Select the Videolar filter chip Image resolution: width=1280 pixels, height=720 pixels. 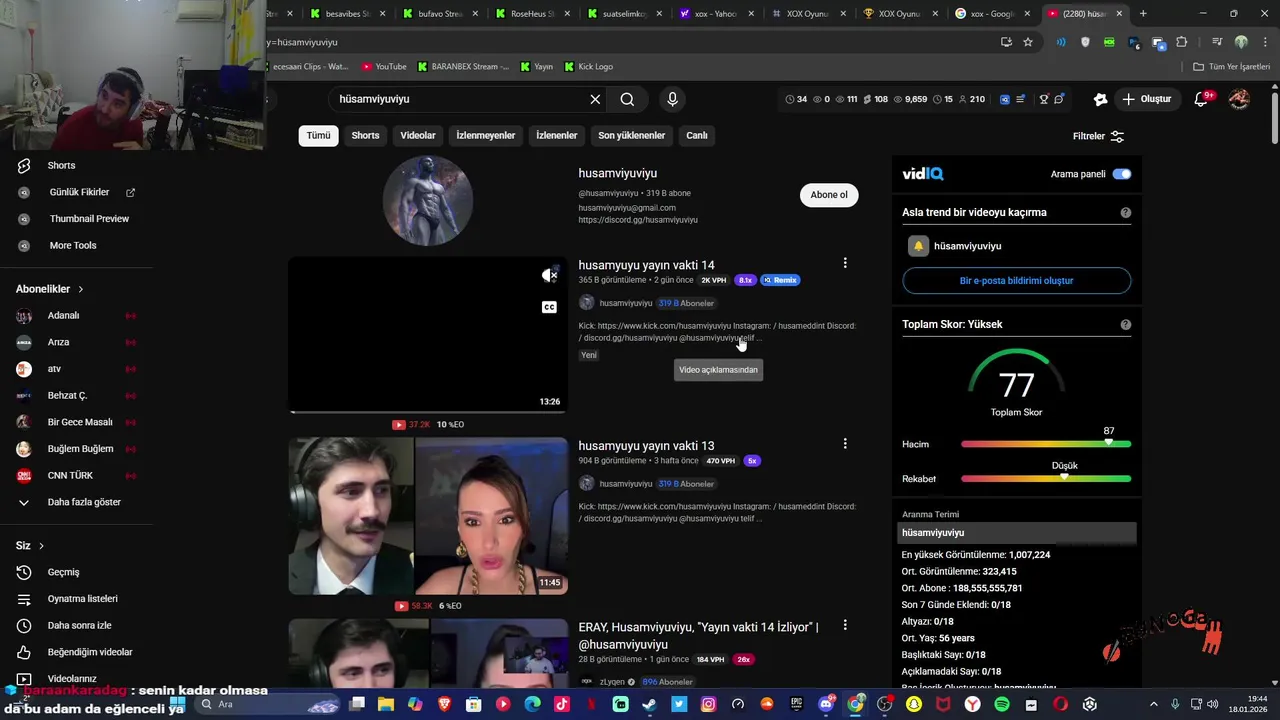(x=418, y=135)
